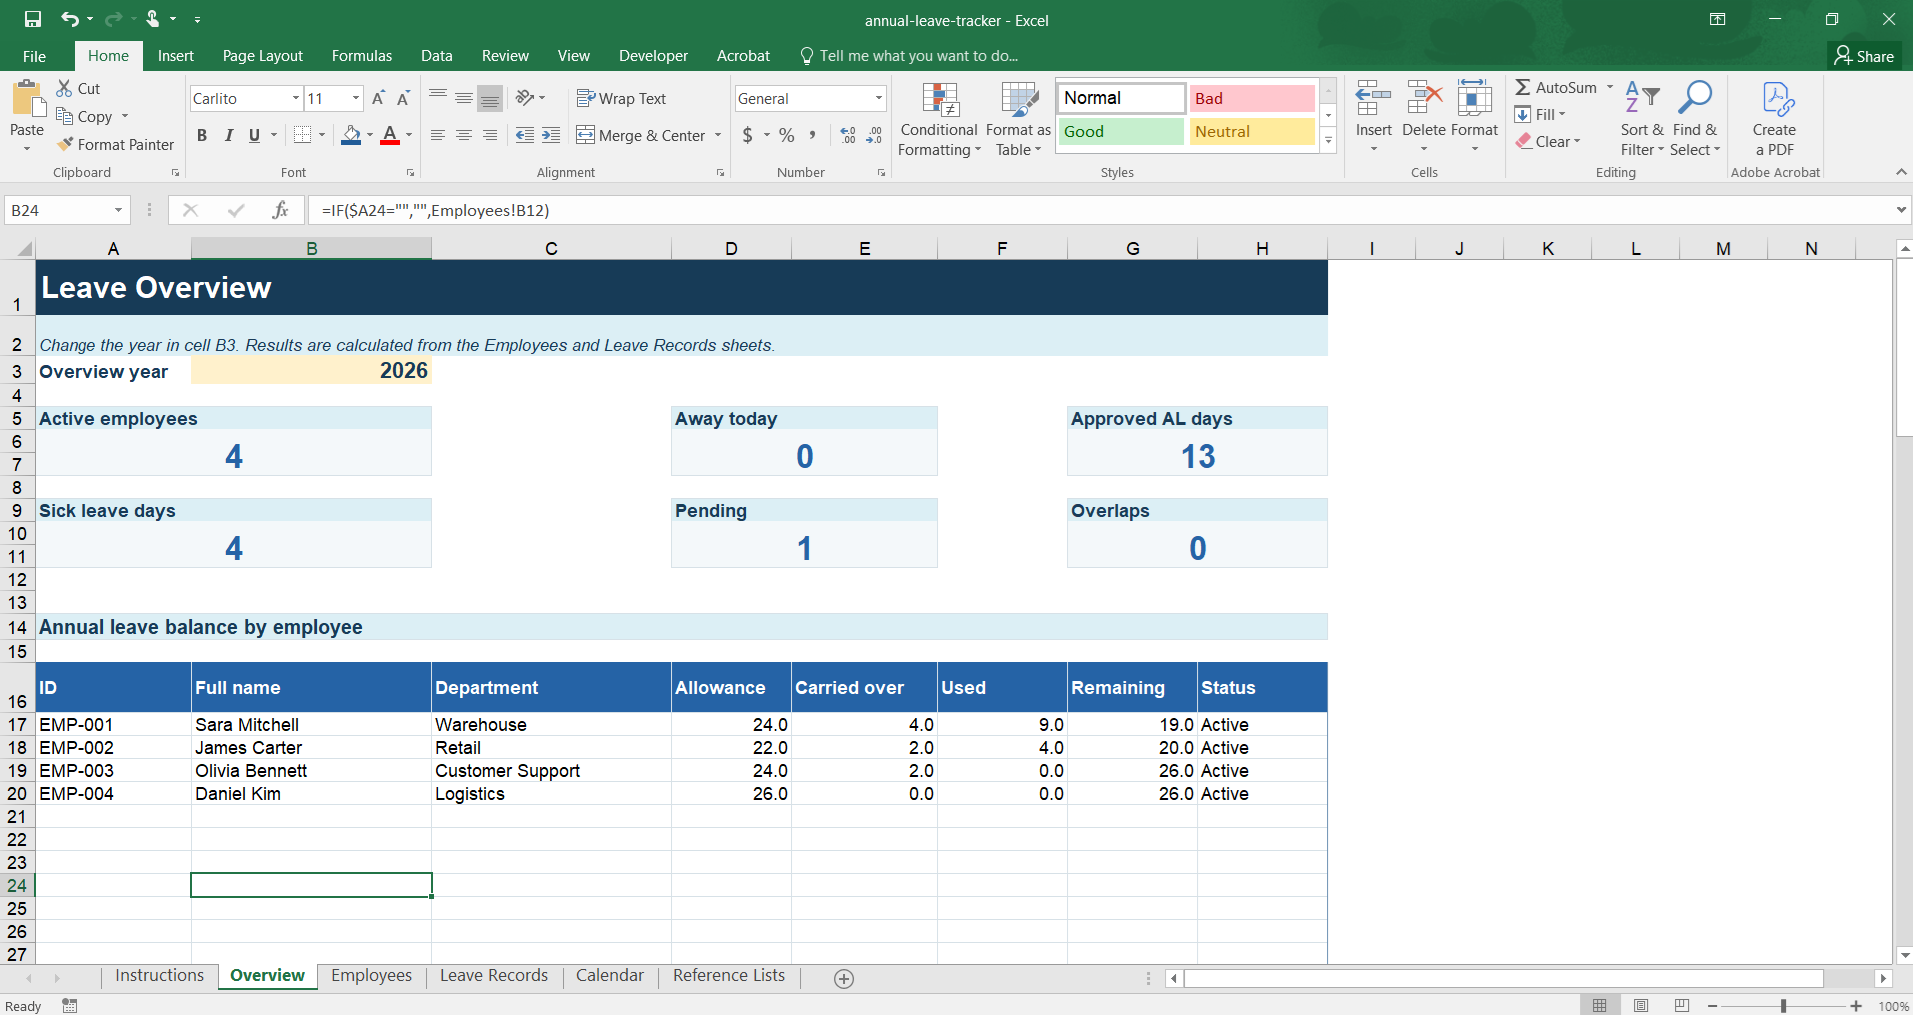The image size is (1913, 1015).
Task: Click Increase Font Size icon
Action: pyautogui.click(x=378, y=98)
